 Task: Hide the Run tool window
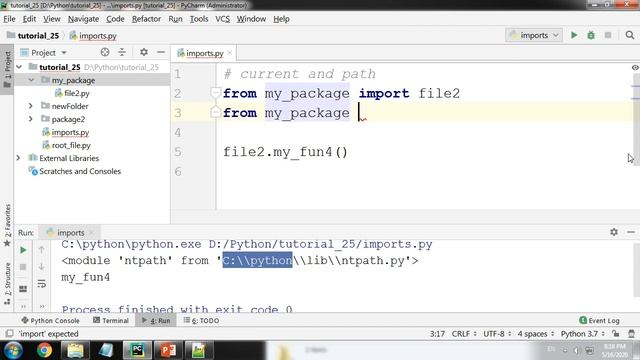point(631,232)
